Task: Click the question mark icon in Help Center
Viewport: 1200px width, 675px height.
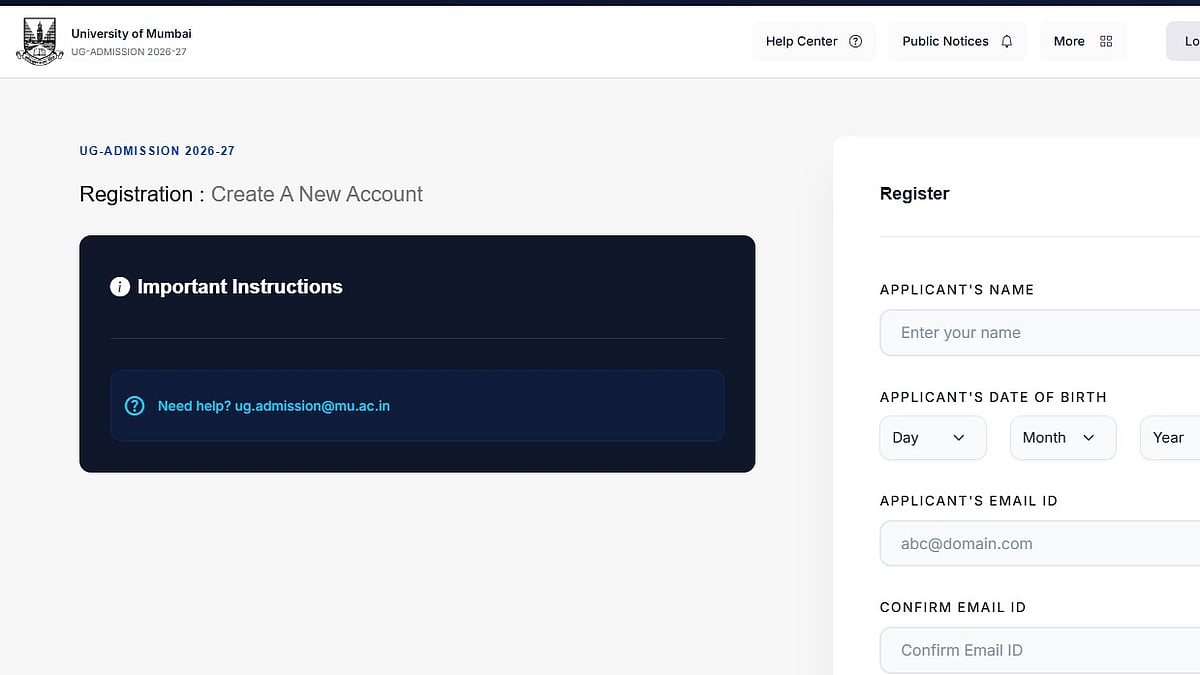Action: tap(855, 41)
